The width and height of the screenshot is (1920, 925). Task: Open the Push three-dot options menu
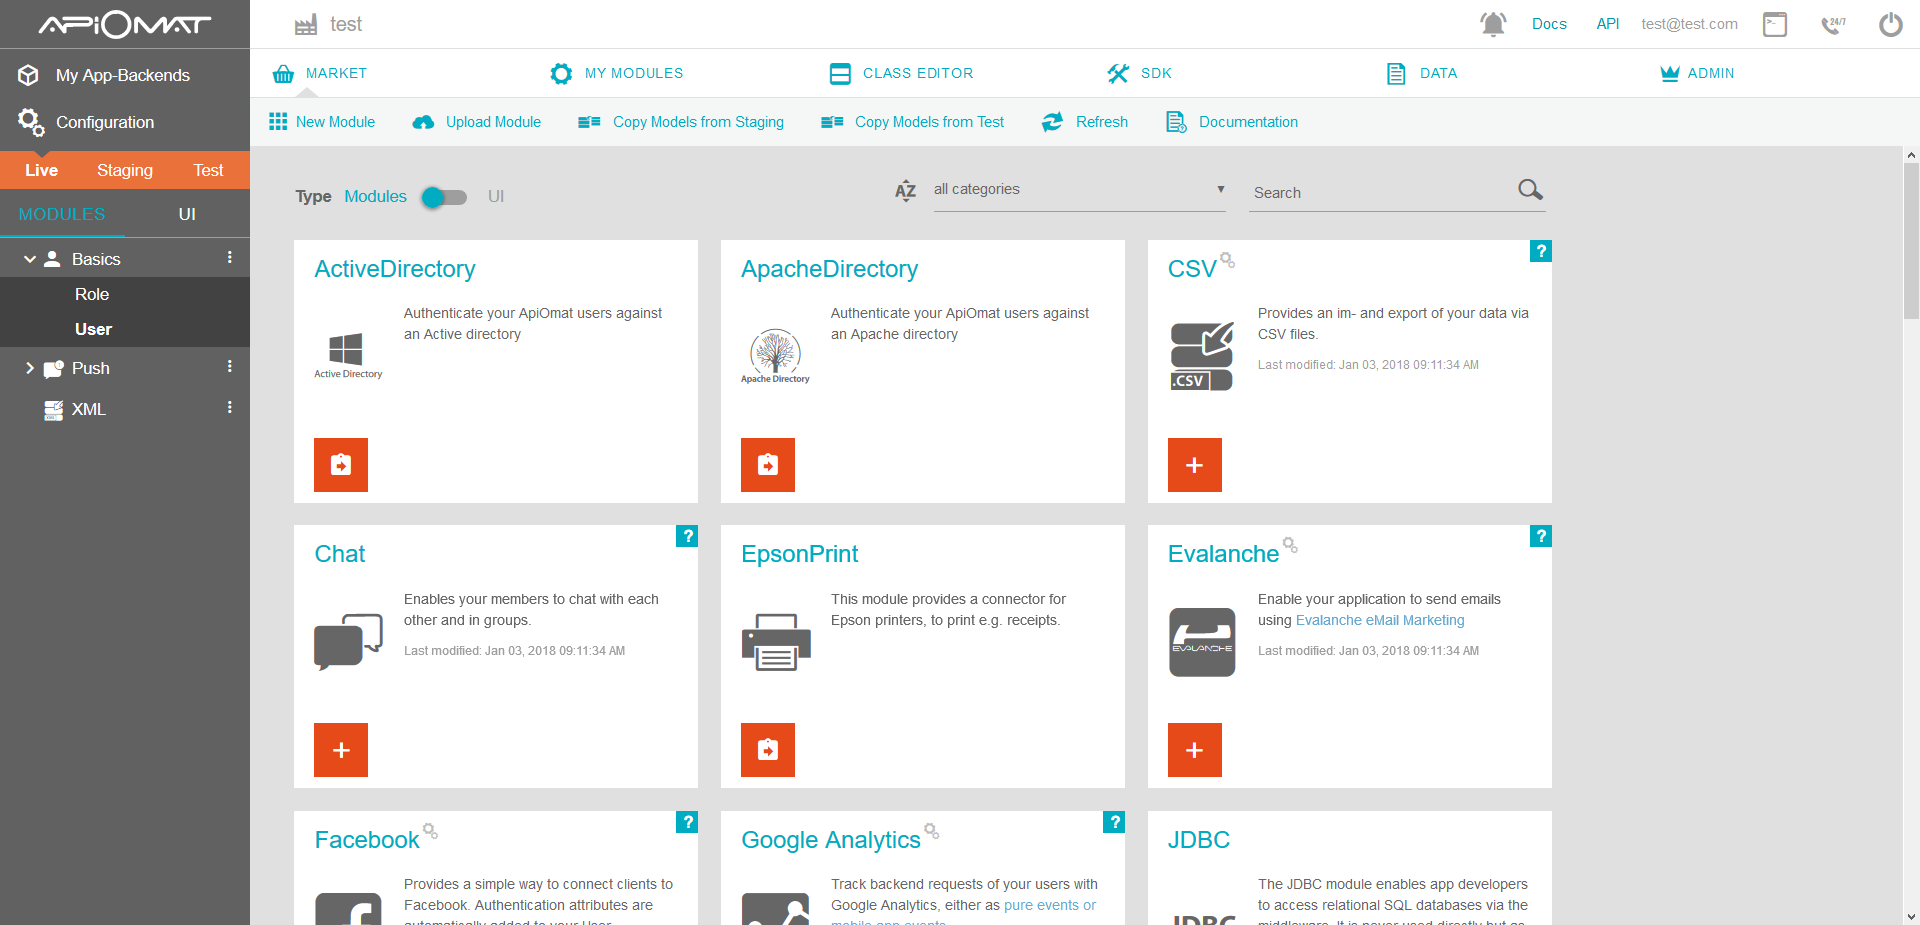coord(230,367)
